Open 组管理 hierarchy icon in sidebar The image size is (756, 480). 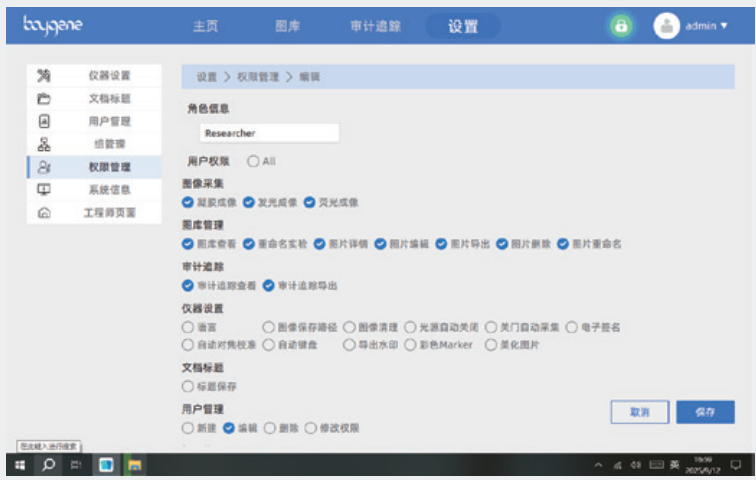coord(44,144)
